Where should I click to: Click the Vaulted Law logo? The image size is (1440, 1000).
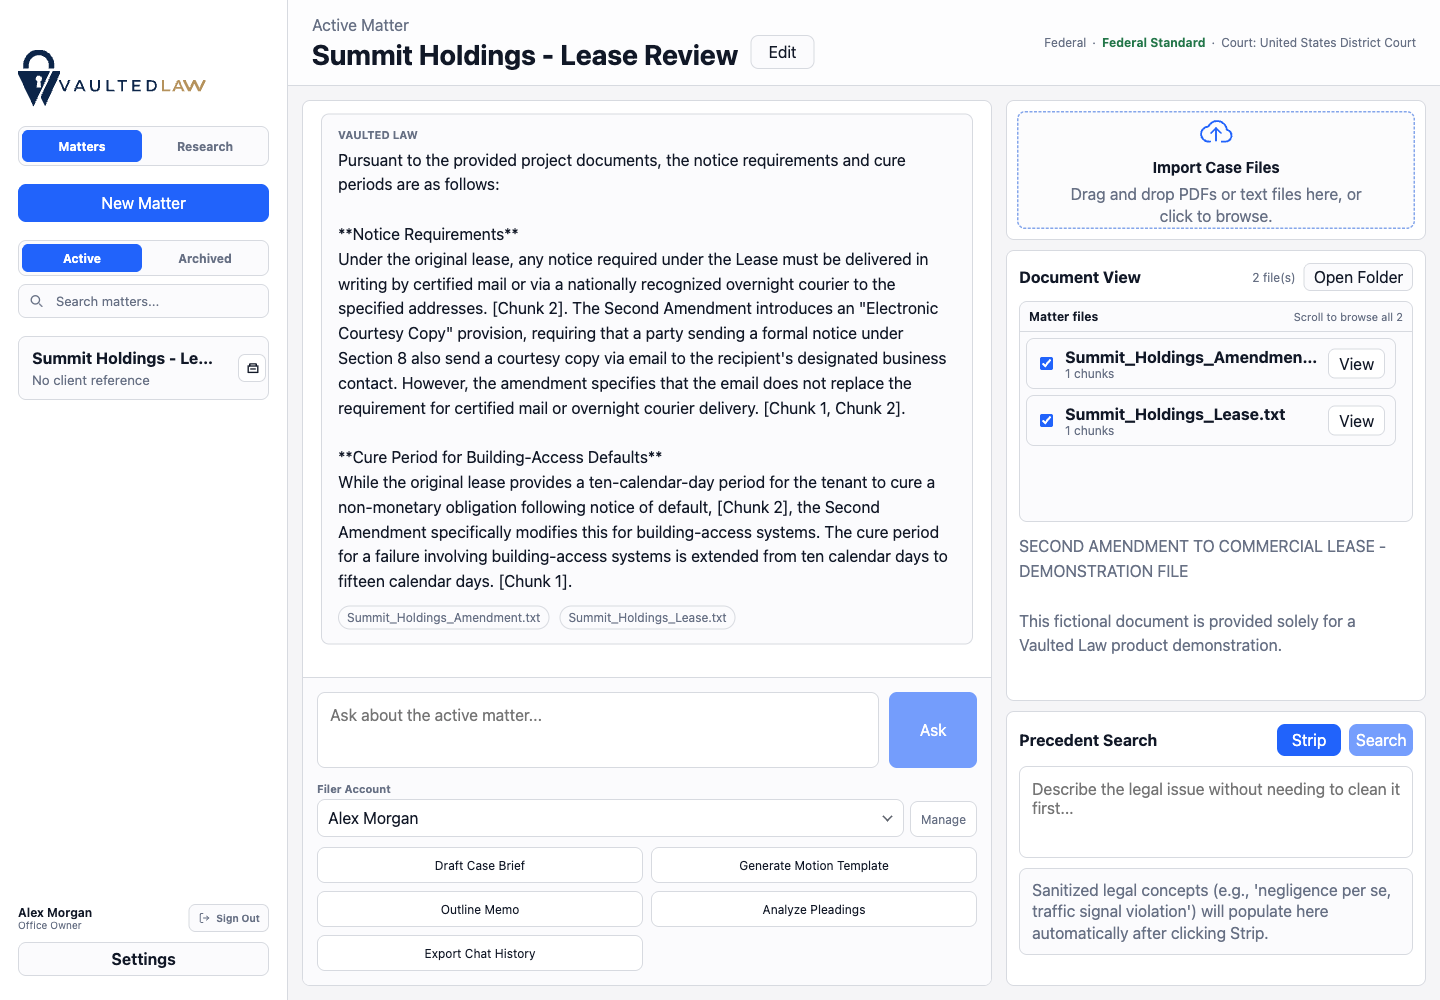pos(112,78)
